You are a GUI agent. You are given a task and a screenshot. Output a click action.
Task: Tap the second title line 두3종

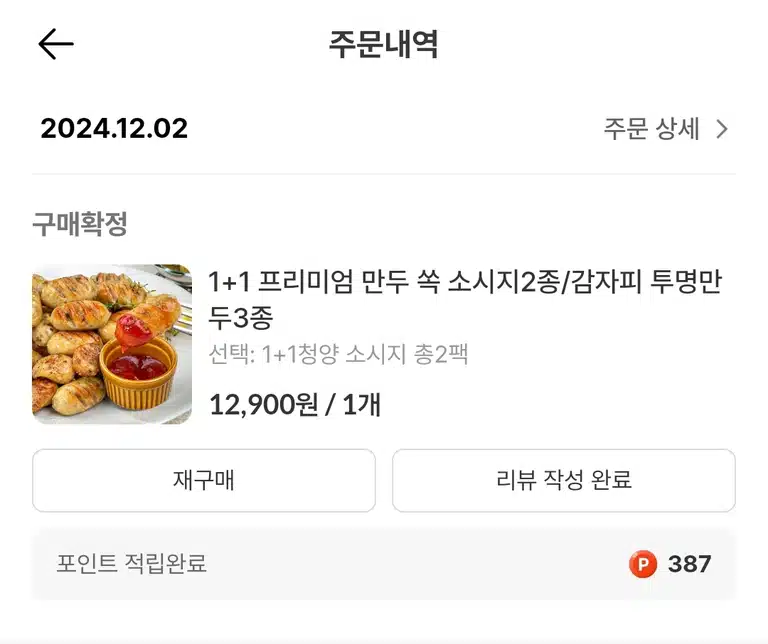click(240, 318)
